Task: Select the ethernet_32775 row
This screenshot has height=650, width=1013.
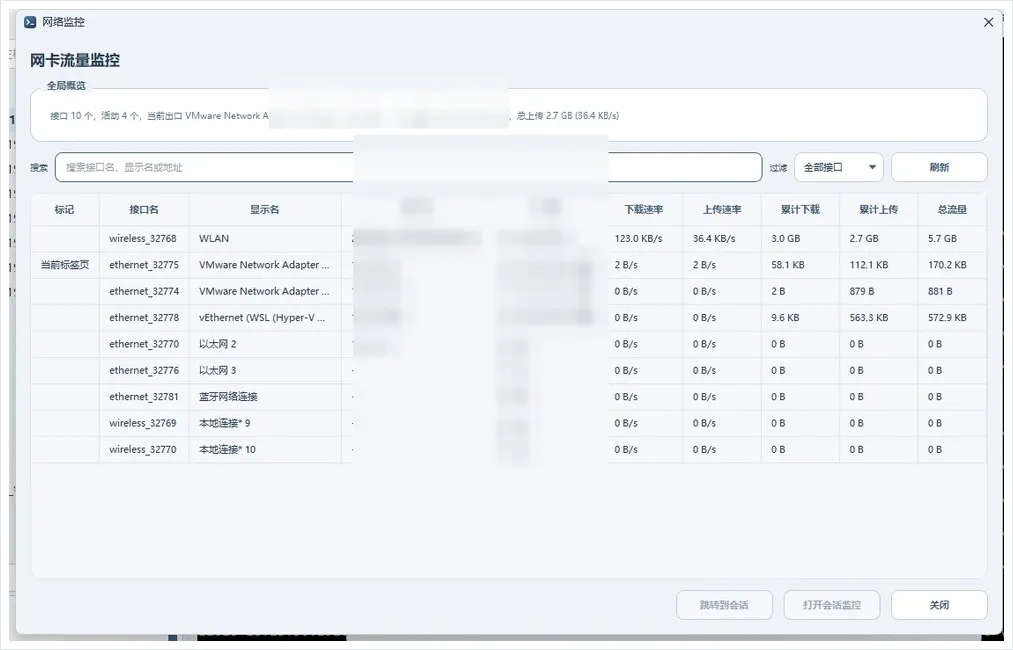Action: click(508, 265)
